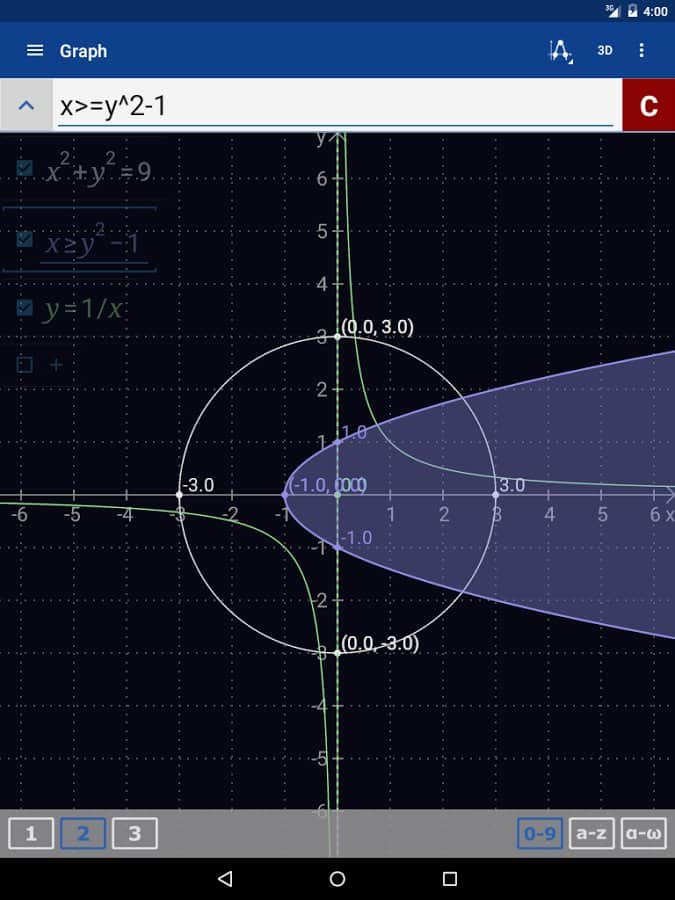Screen dimensions: 675x900
Task: Switch to 0-9 numeric keyboard
Action: pyautogui.click(x=540, y=833)
